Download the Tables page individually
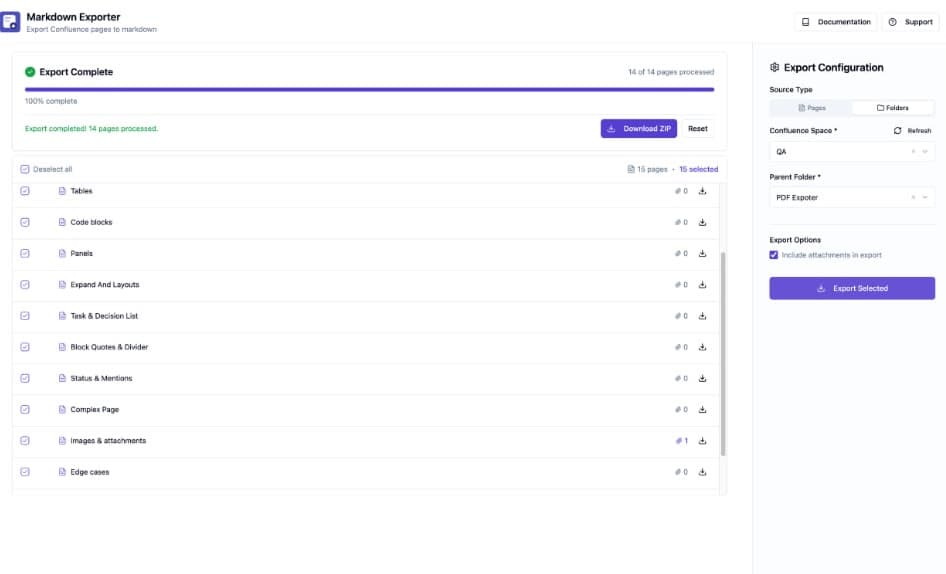 click(x=702, y=191)
